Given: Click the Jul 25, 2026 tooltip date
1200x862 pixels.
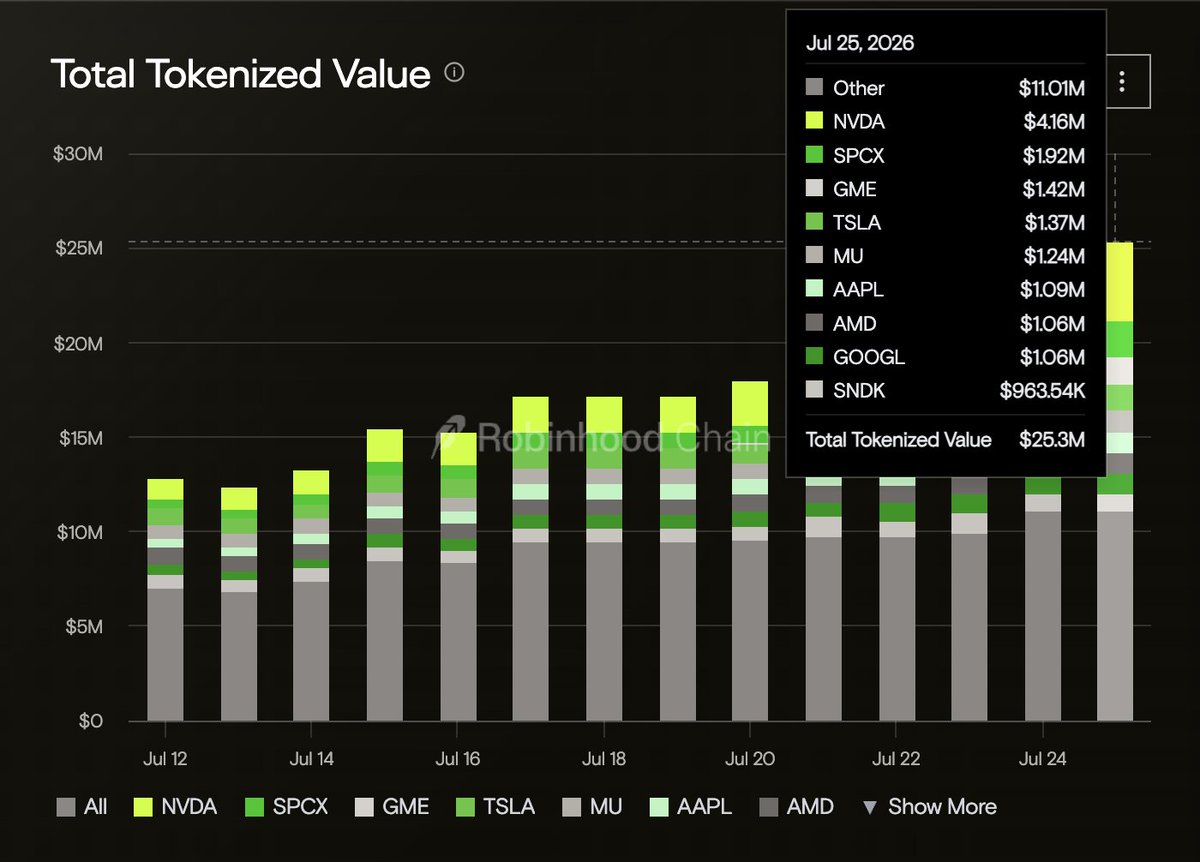Looking at the screenshot, I should pos(860,44).
